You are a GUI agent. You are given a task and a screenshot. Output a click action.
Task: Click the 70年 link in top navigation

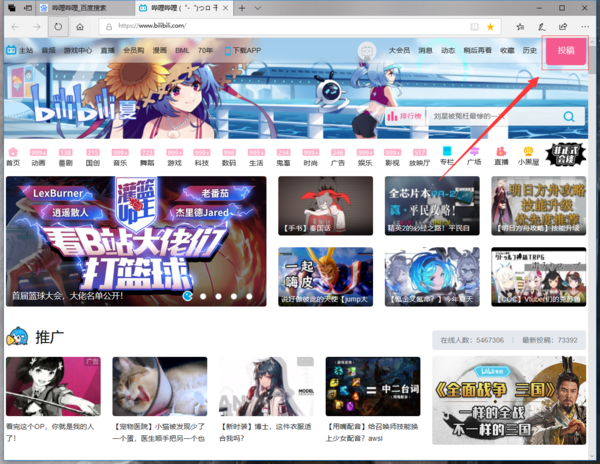[x=205, y=50]
